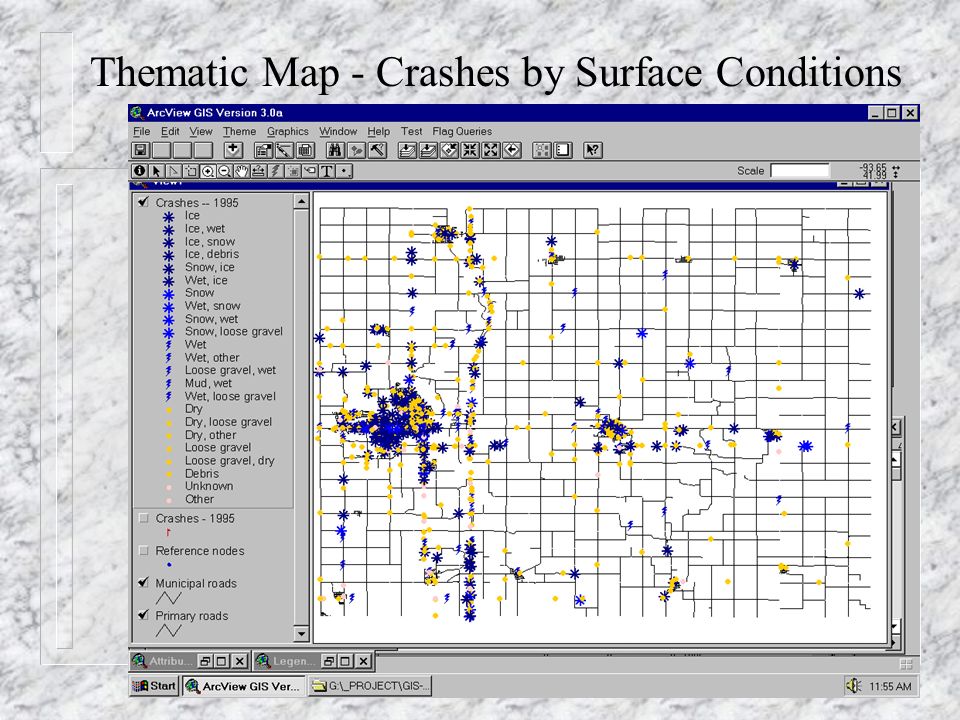The width and height of the screenshot is (960, 720).
Task: Select the Text T tool
Action: click(x=327, y=171)
